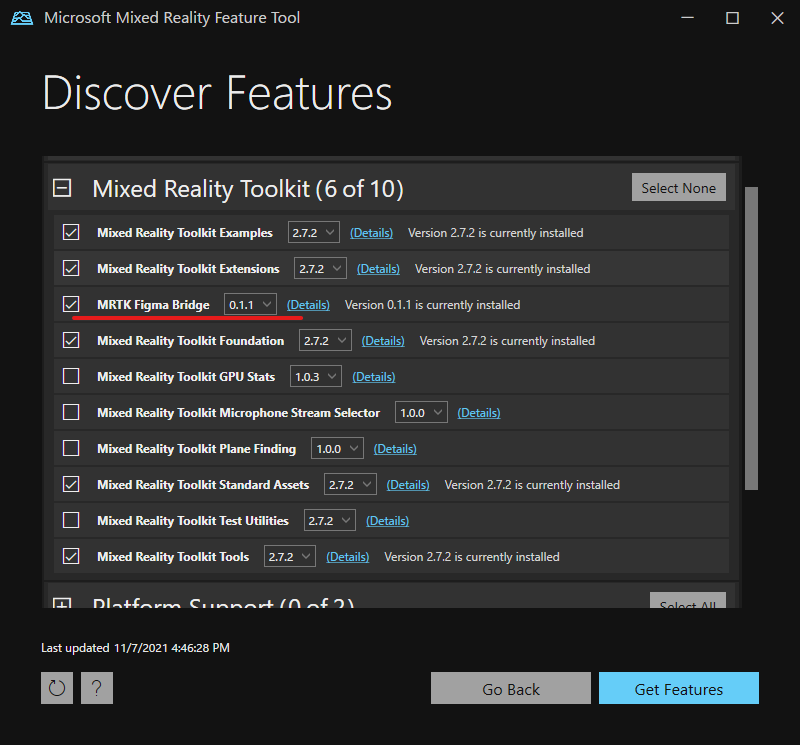Open Details link for Test Utilities
This screenshot has height=745, width=800.
pos(388,520)
